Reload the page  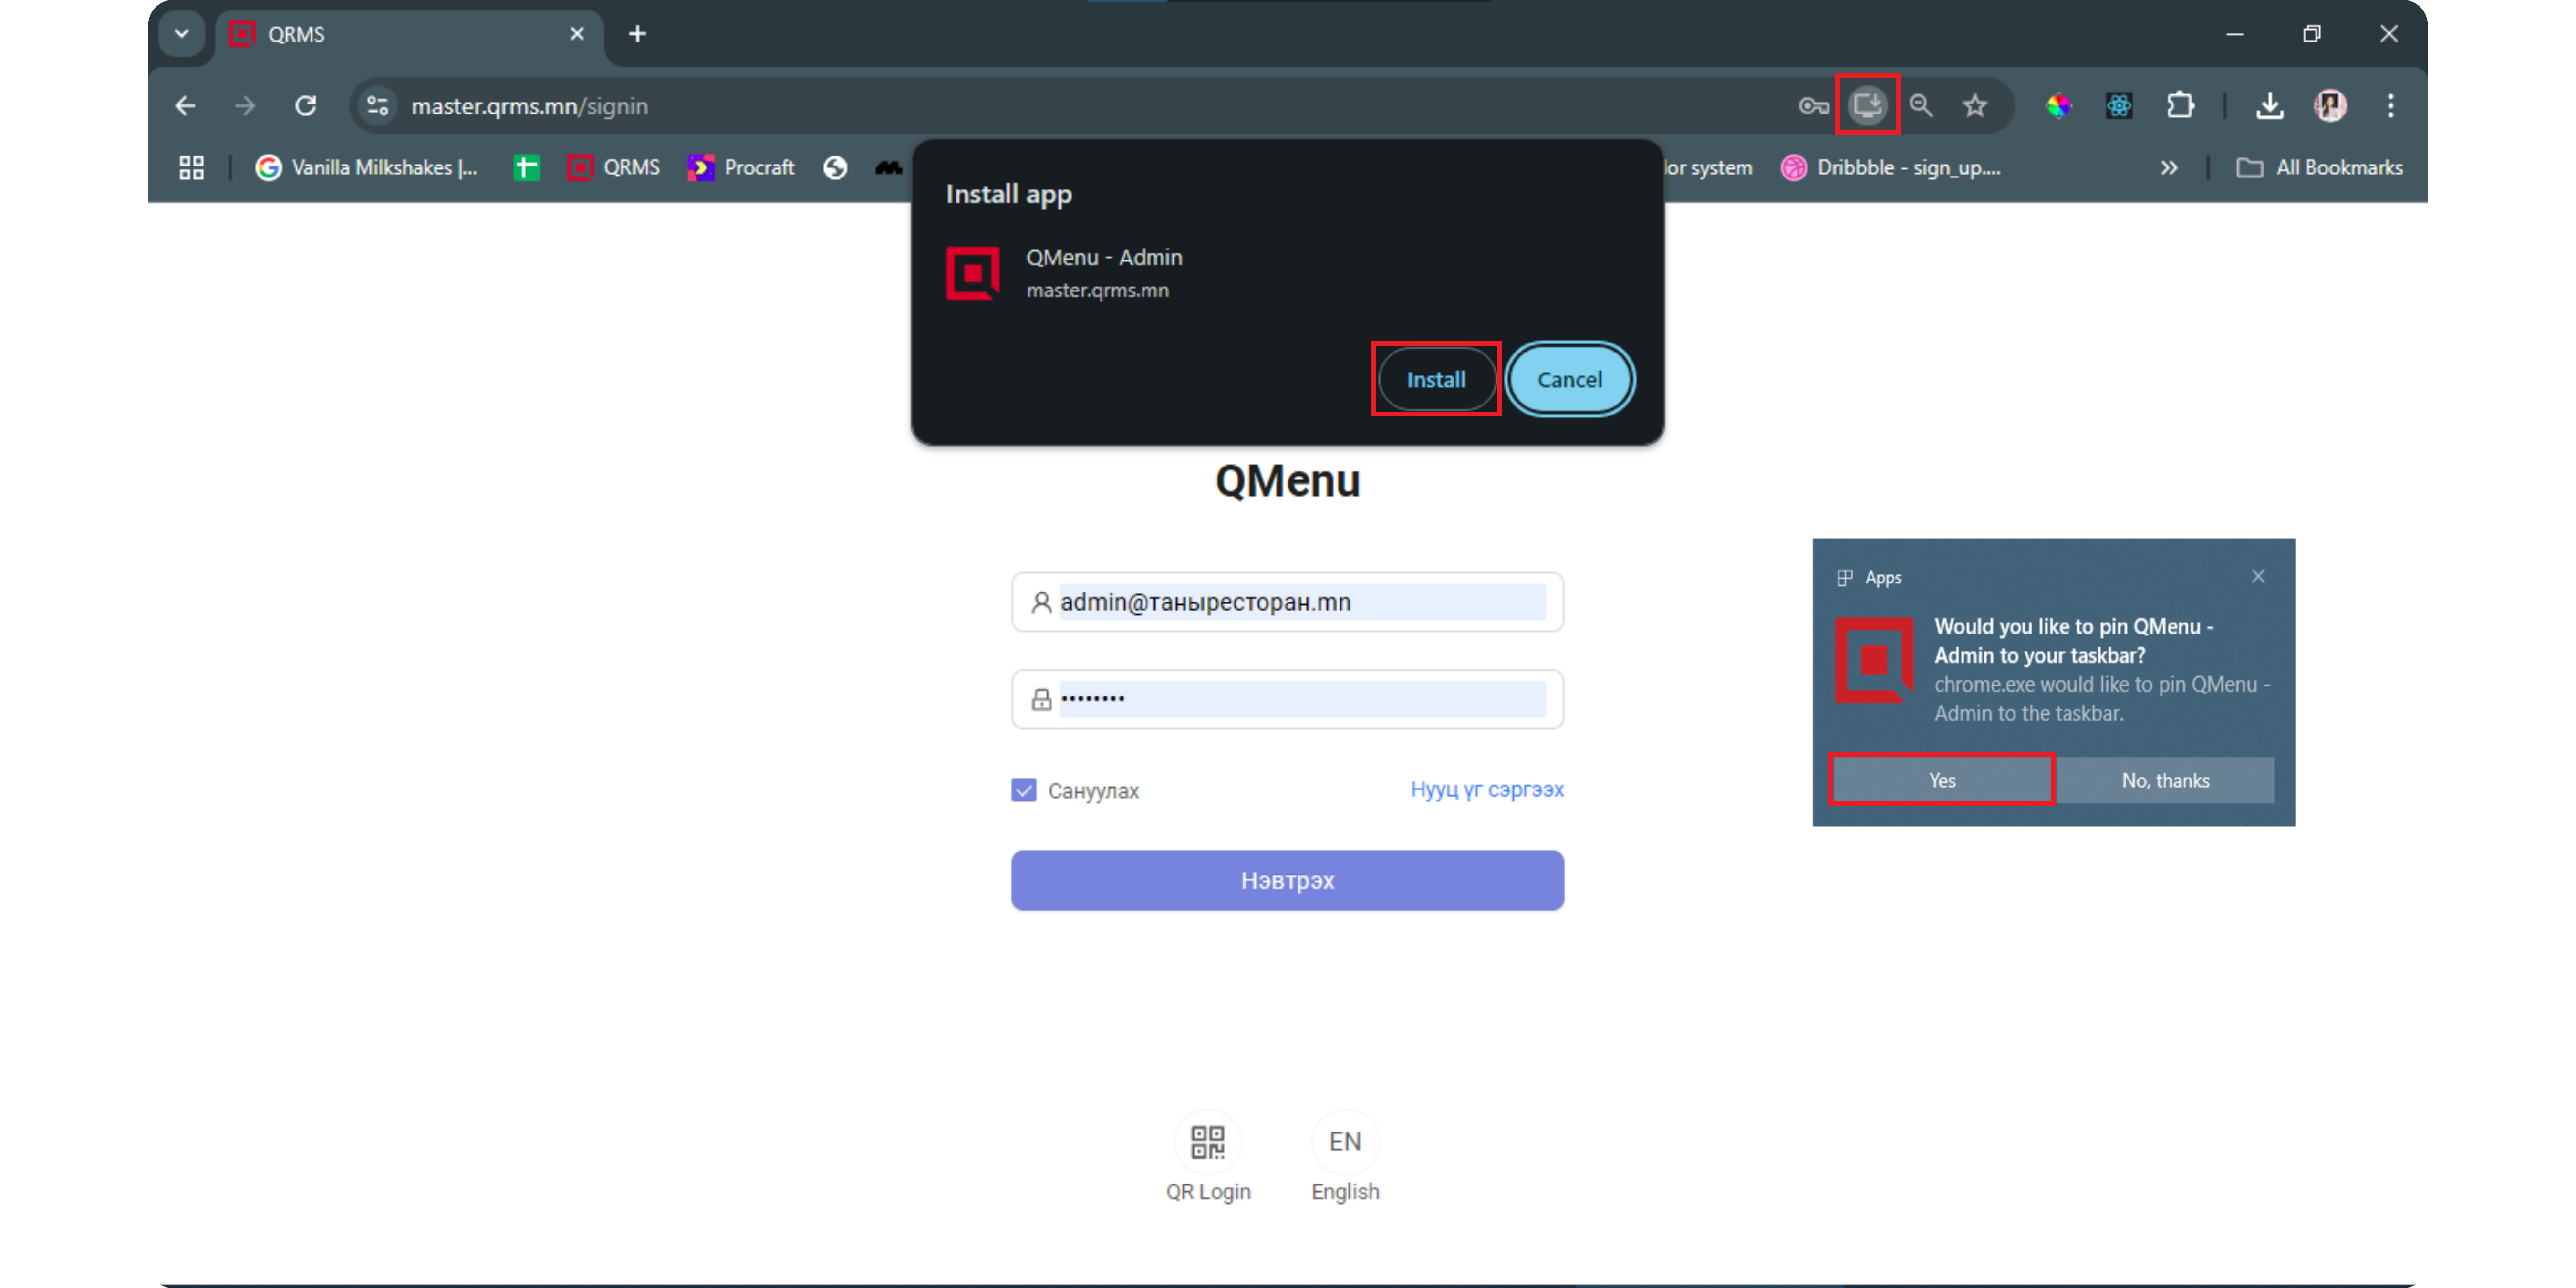[x=306, y=105]
